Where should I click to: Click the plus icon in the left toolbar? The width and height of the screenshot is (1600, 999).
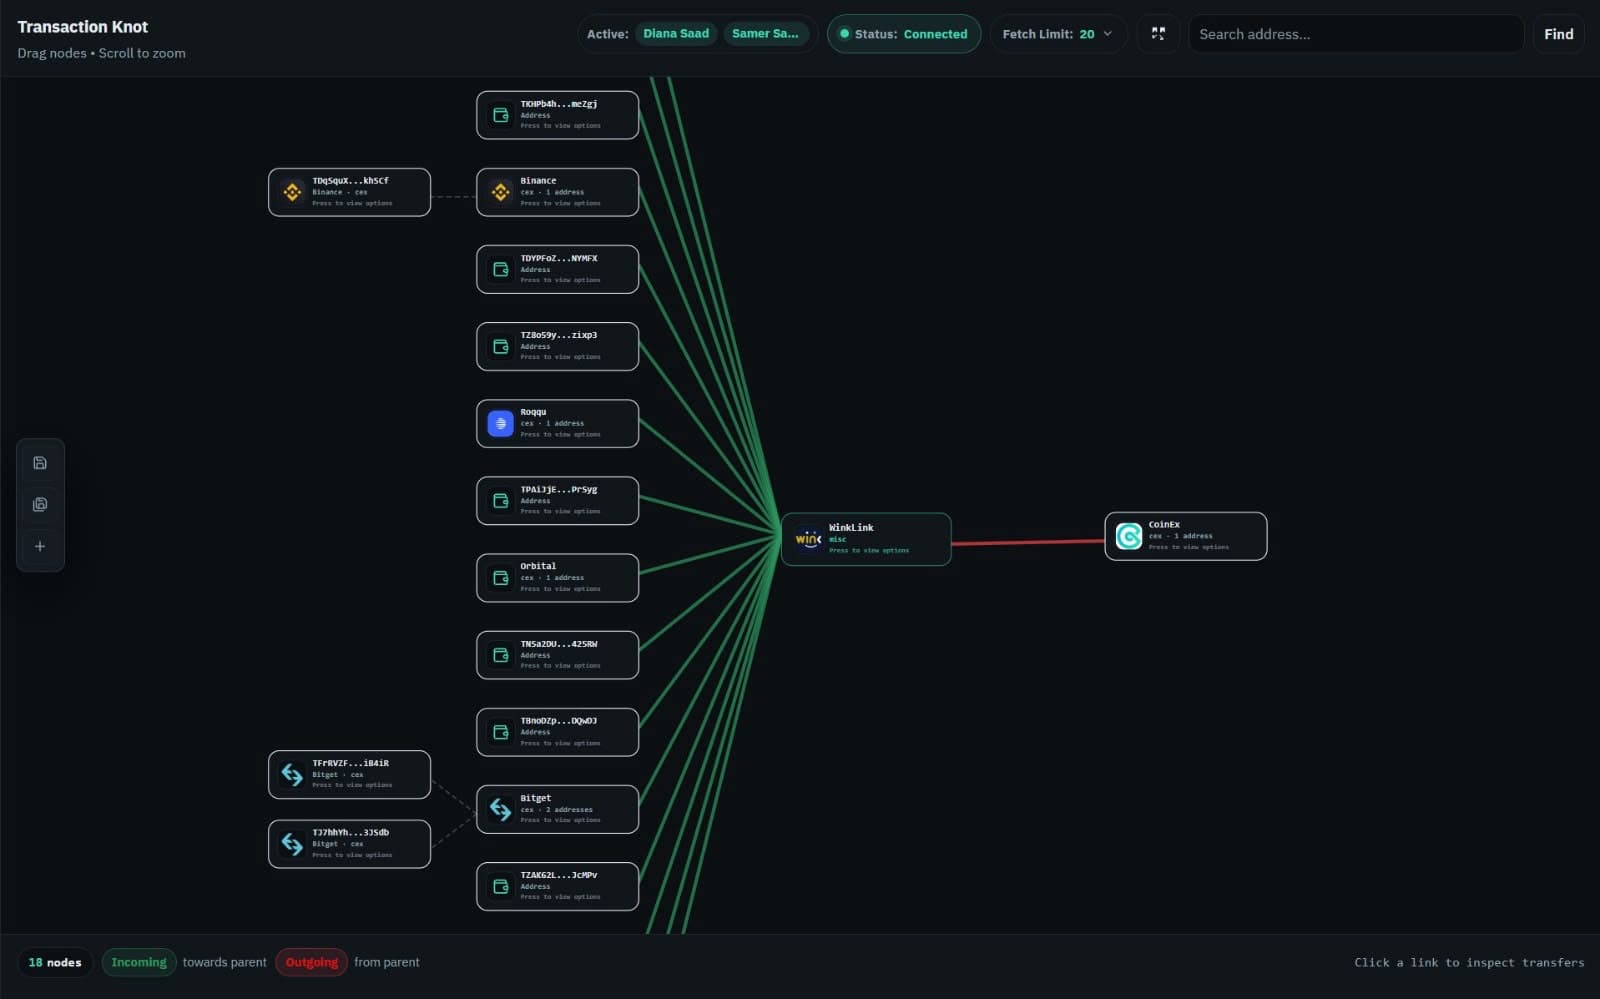point(40,547)
